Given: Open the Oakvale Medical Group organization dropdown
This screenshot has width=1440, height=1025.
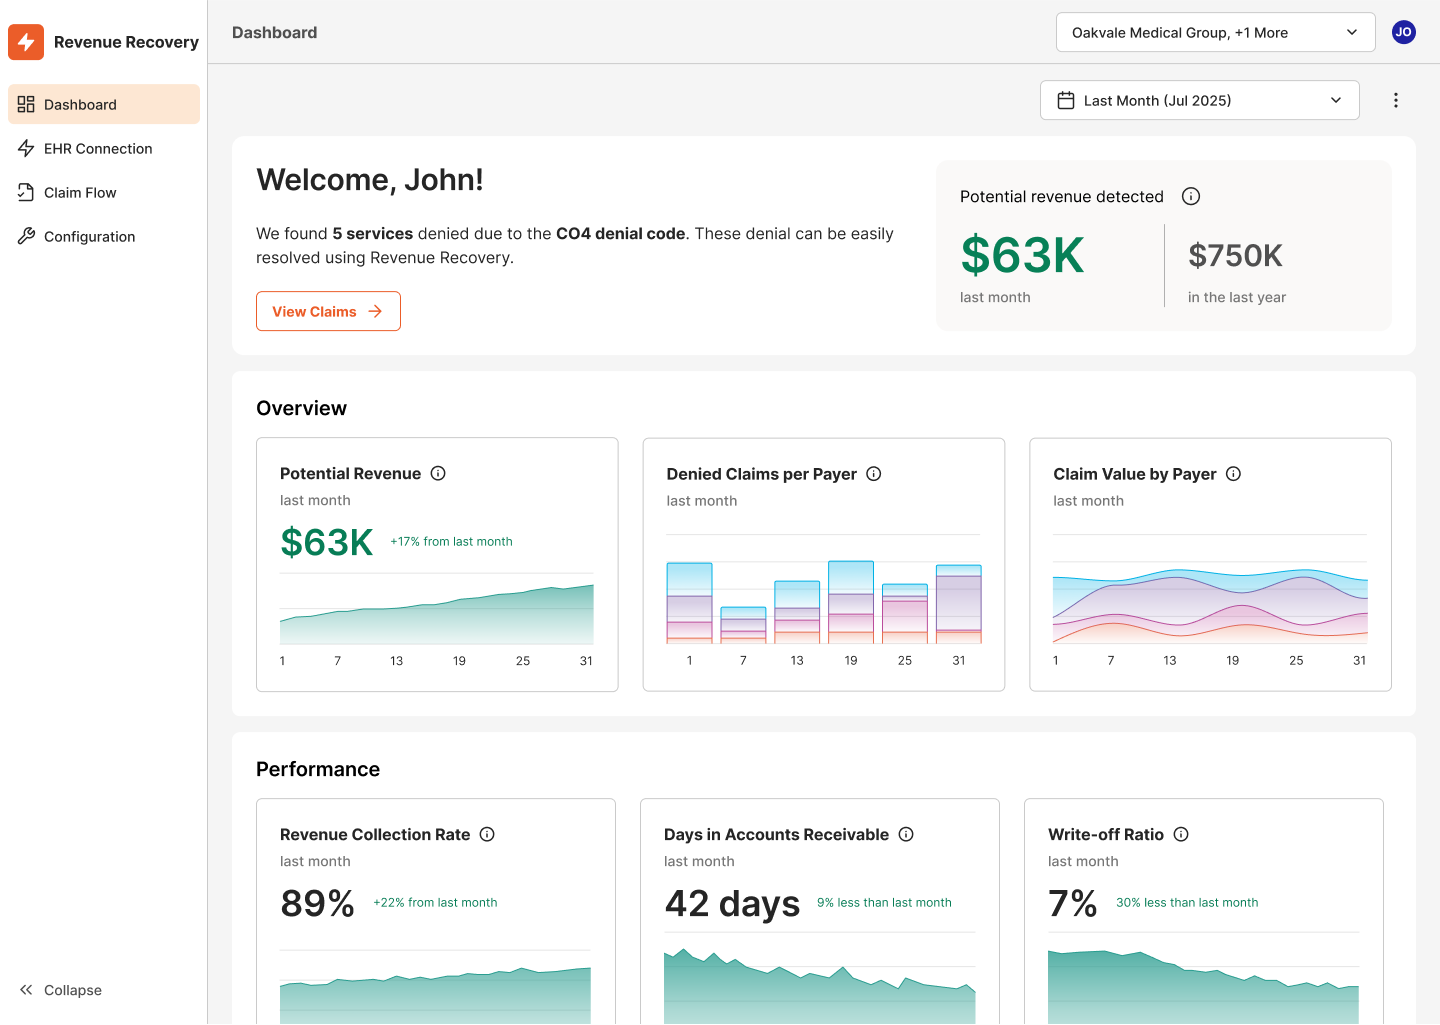Looking at the screenshot, I should tap(1214, 32).
